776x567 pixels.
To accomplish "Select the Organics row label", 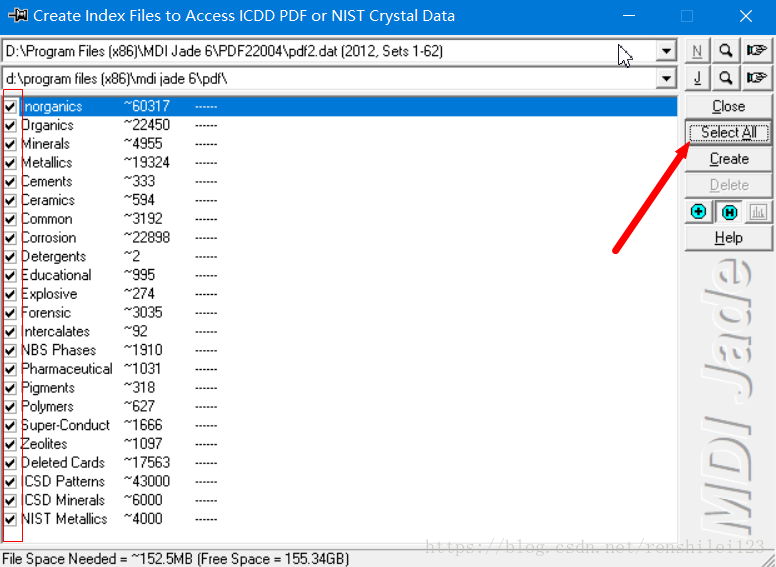I will click(48, 125).
